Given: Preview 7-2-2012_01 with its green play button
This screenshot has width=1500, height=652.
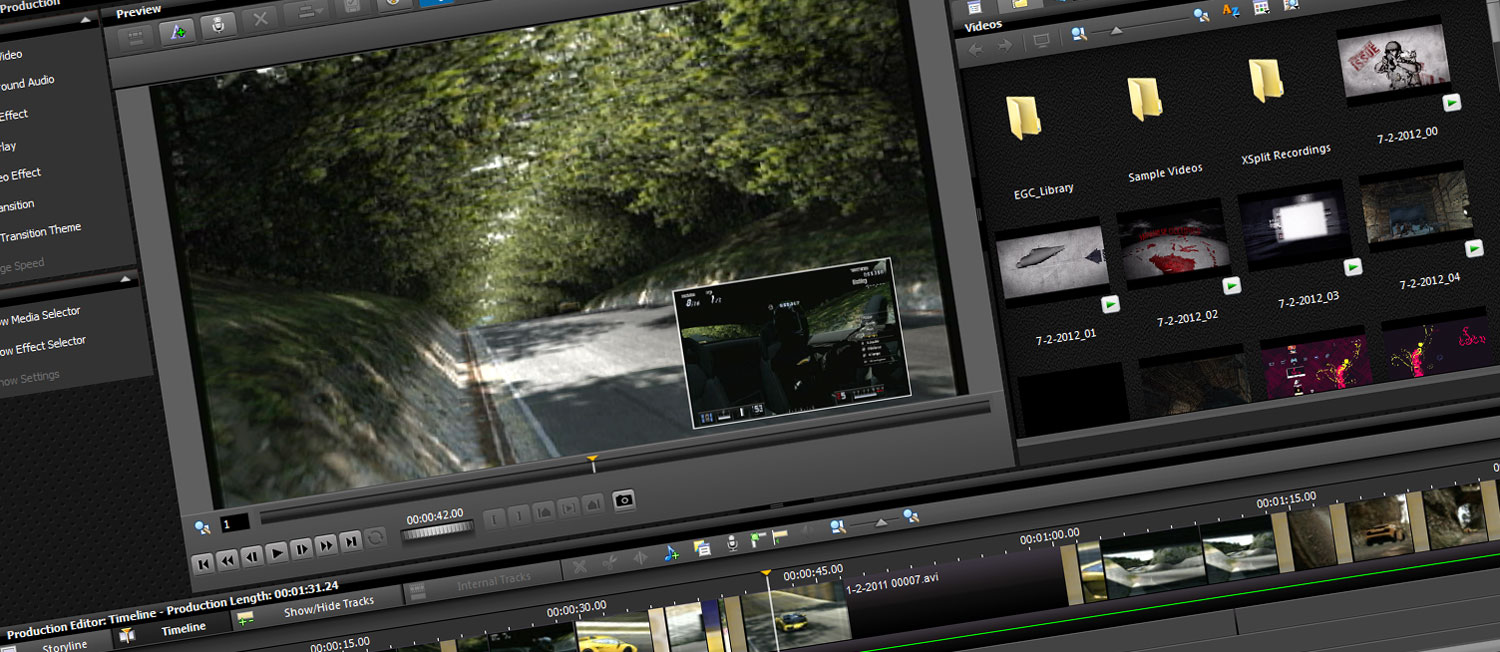Looking at the screenshot, I should 1110,304.
